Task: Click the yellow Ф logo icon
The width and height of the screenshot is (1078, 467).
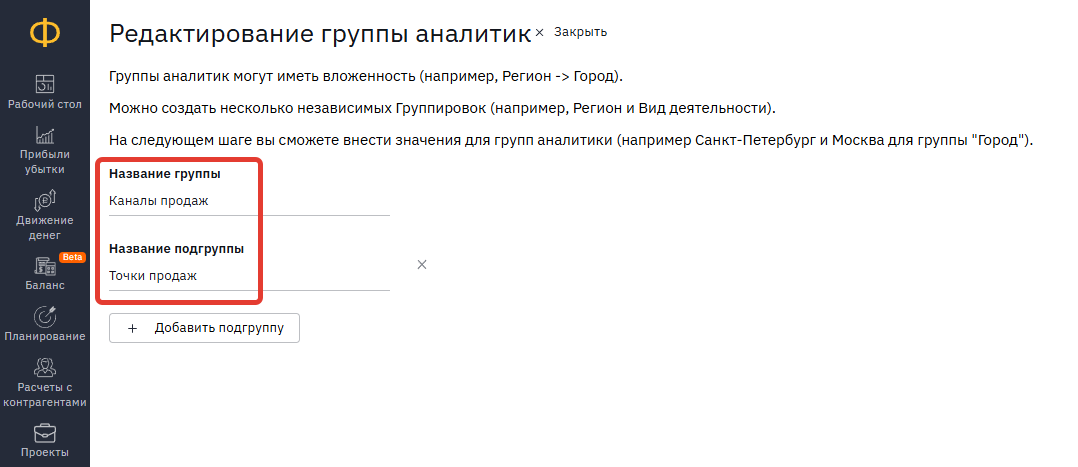Action: [x=45, y=33]
